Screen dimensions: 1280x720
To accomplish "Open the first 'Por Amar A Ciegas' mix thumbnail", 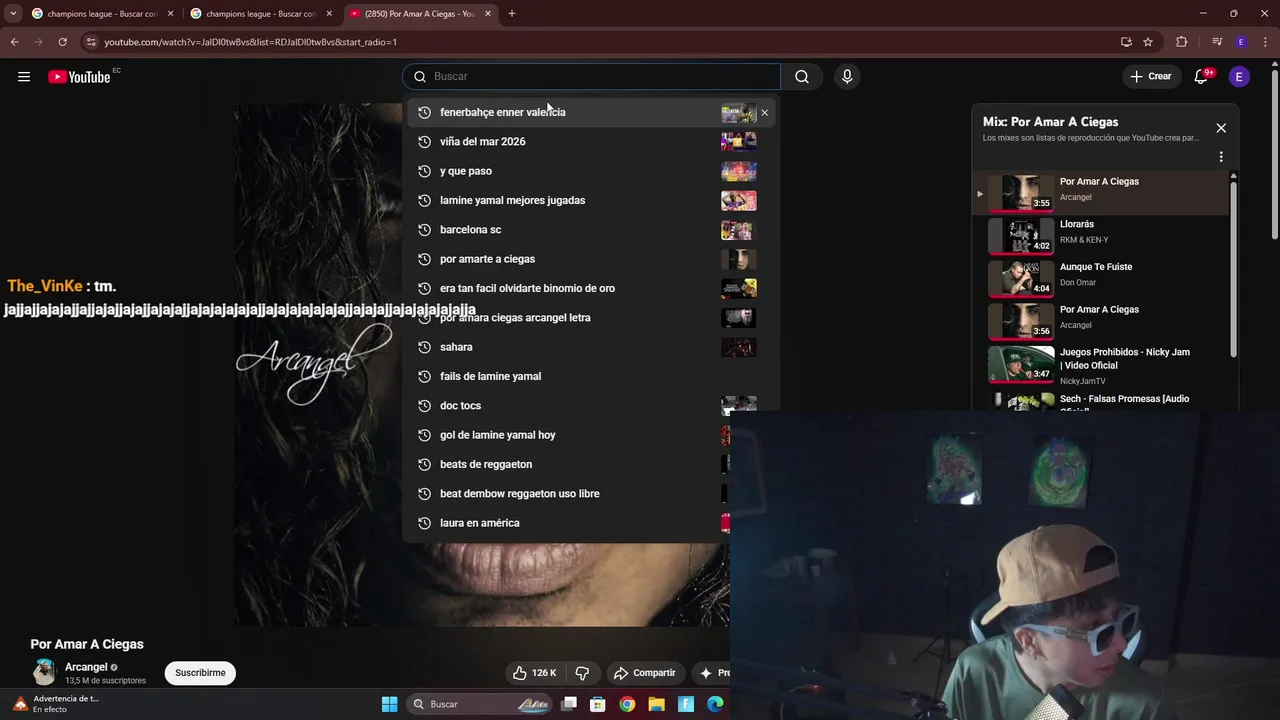I will point(1021,192).
